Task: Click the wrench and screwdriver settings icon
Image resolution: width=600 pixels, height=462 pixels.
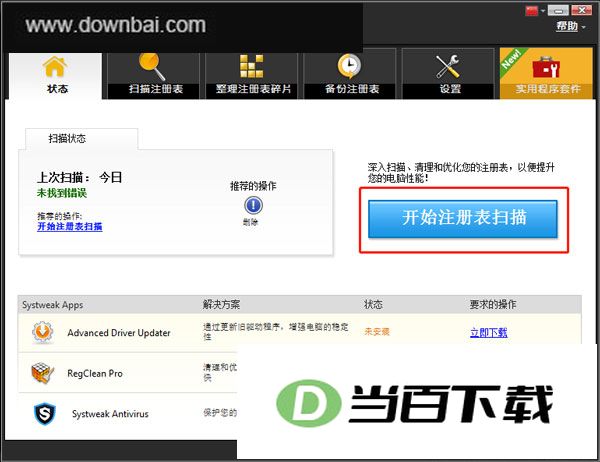Action: pyautogui.click(x=448, y=66)
